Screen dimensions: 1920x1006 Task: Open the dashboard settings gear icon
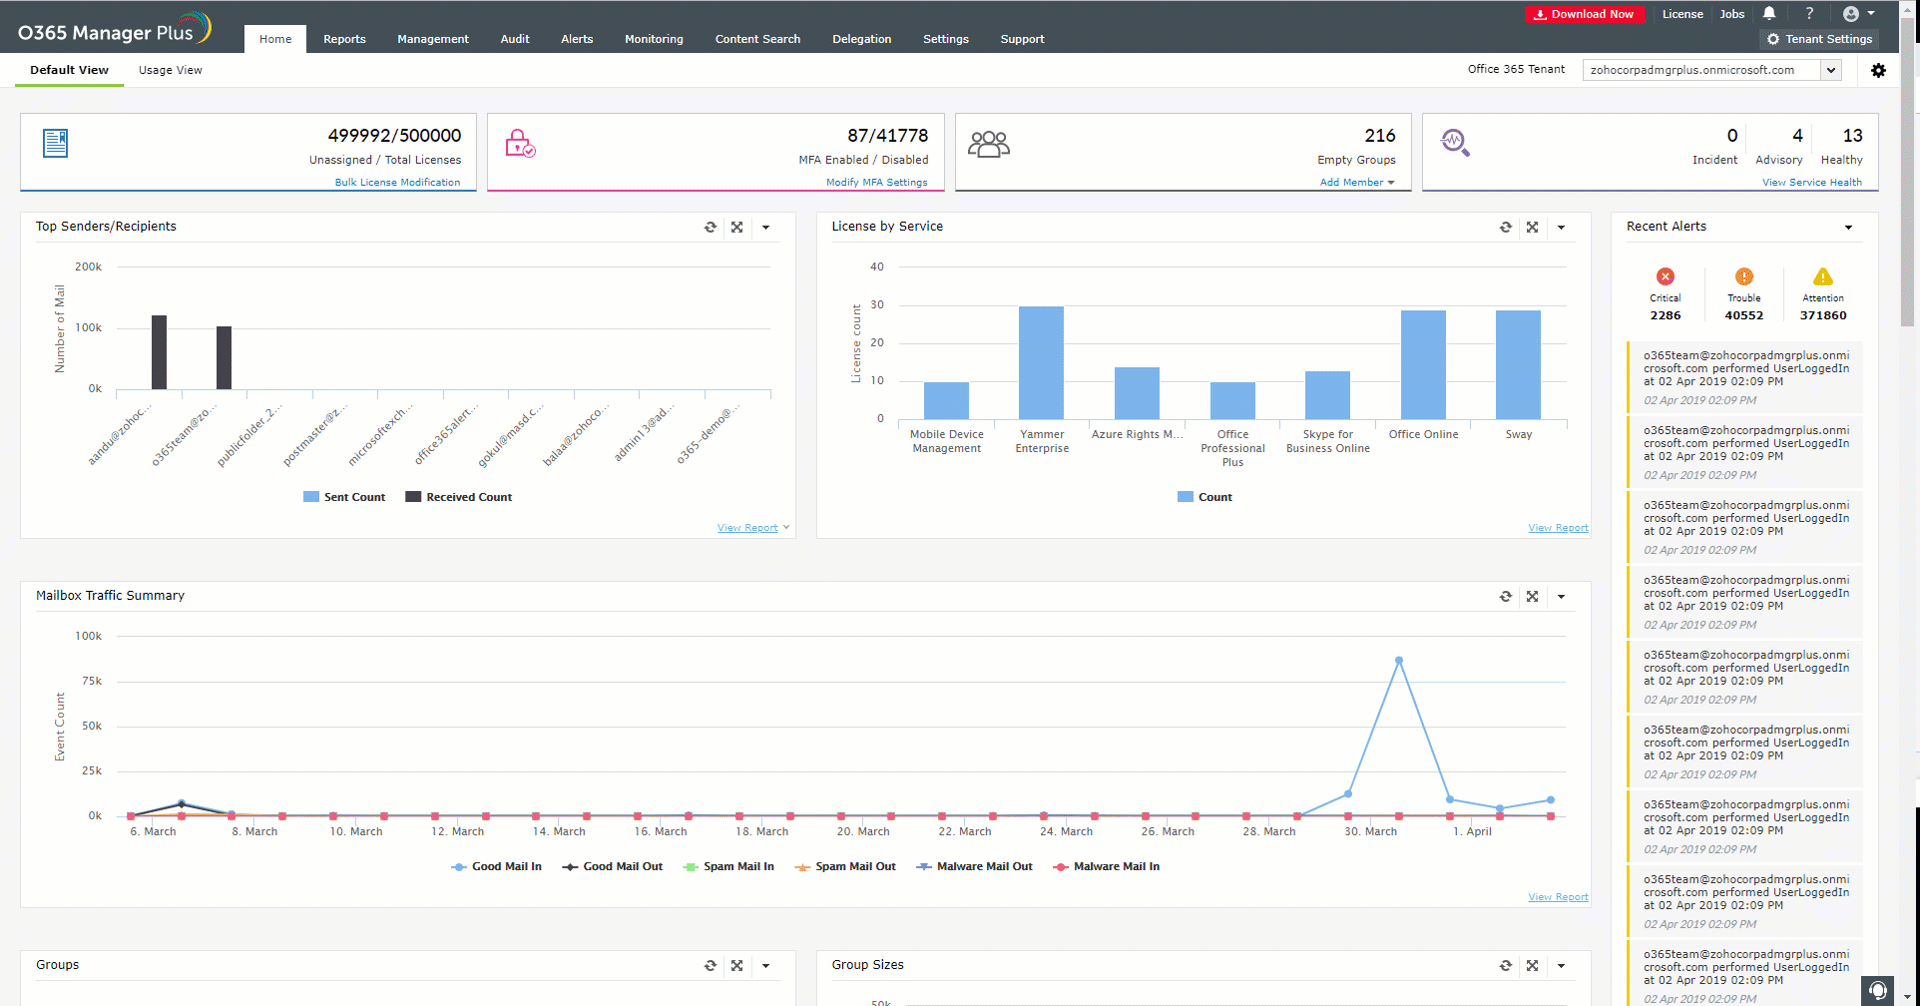[x=1878, y=70]
